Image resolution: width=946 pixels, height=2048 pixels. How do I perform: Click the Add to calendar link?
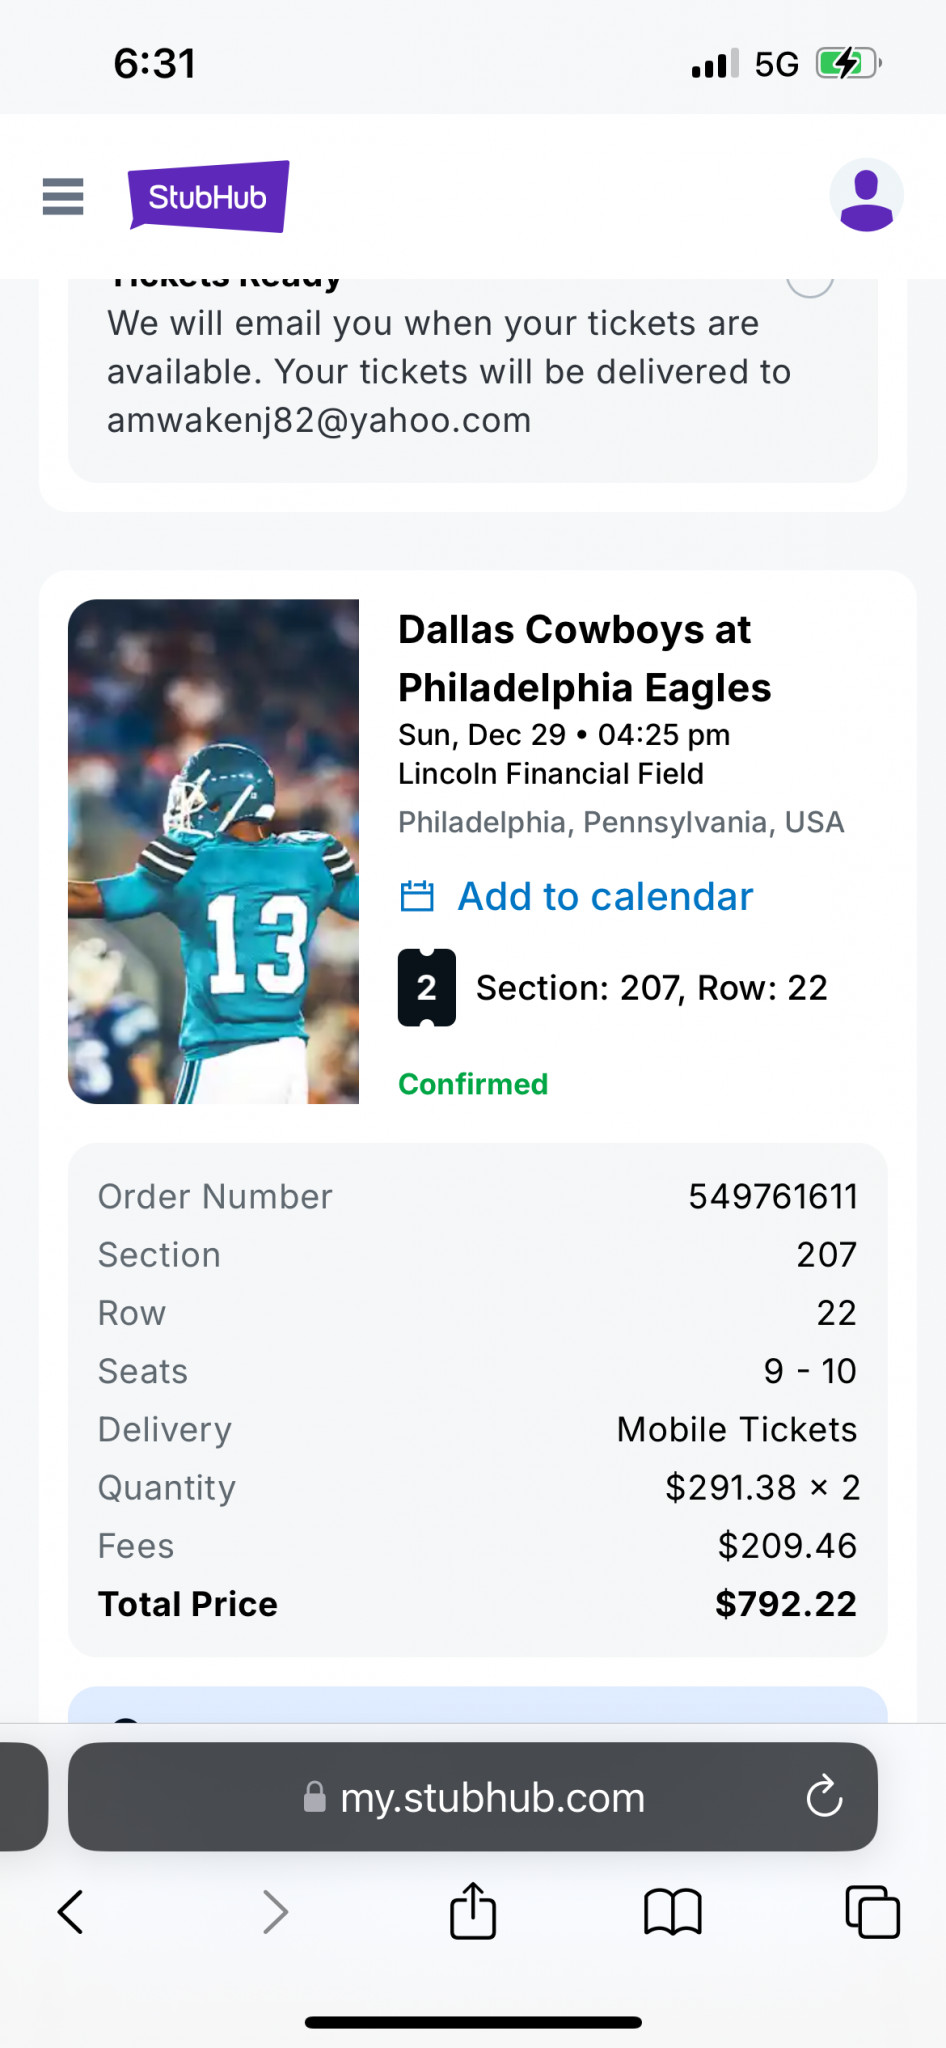coord(605,896)
